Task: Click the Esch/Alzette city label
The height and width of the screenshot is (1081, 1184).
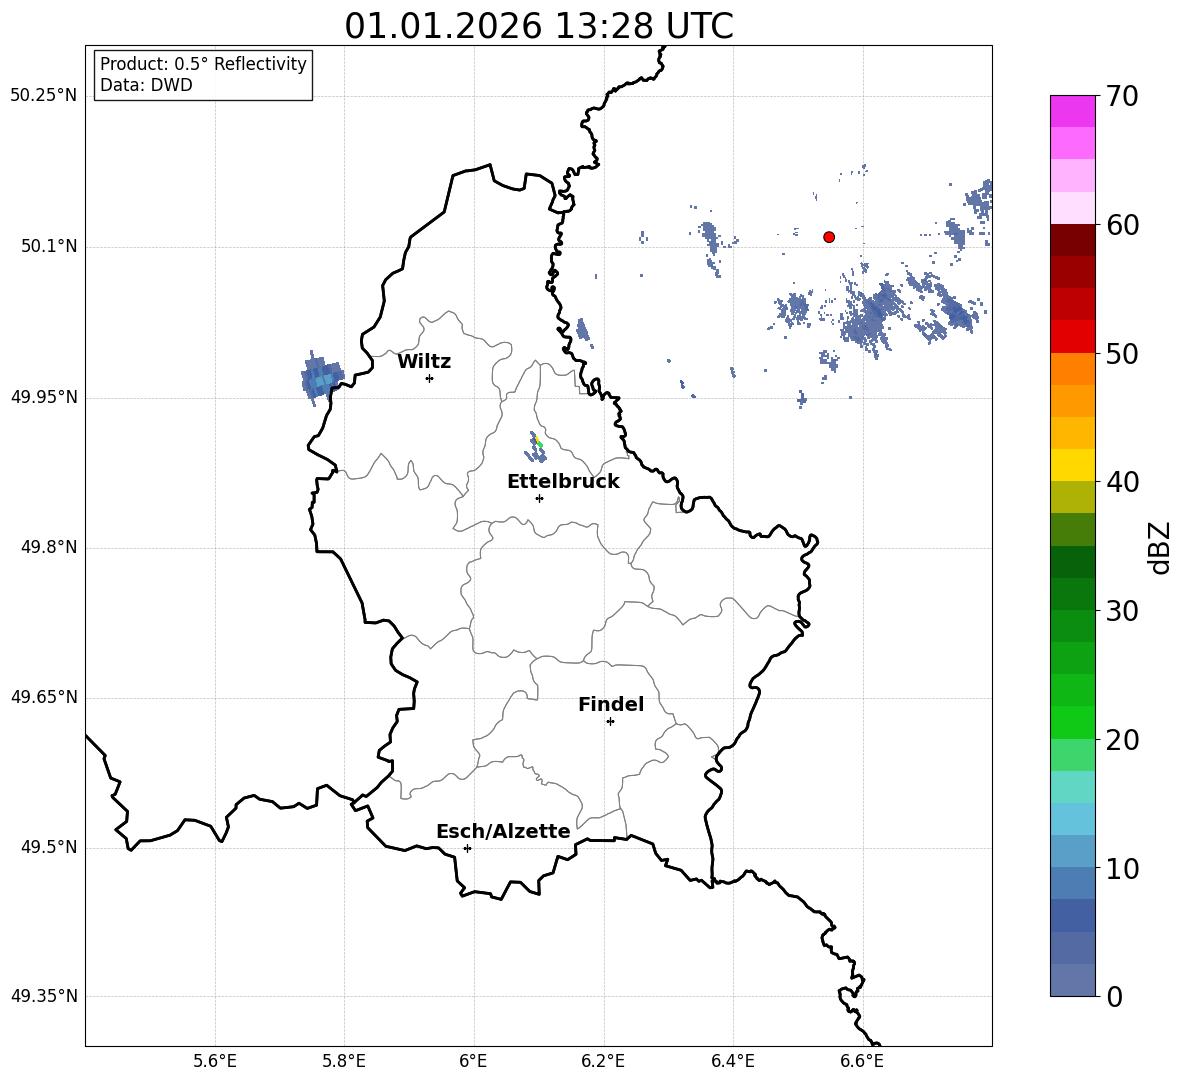Action: [x=504, y=831]
